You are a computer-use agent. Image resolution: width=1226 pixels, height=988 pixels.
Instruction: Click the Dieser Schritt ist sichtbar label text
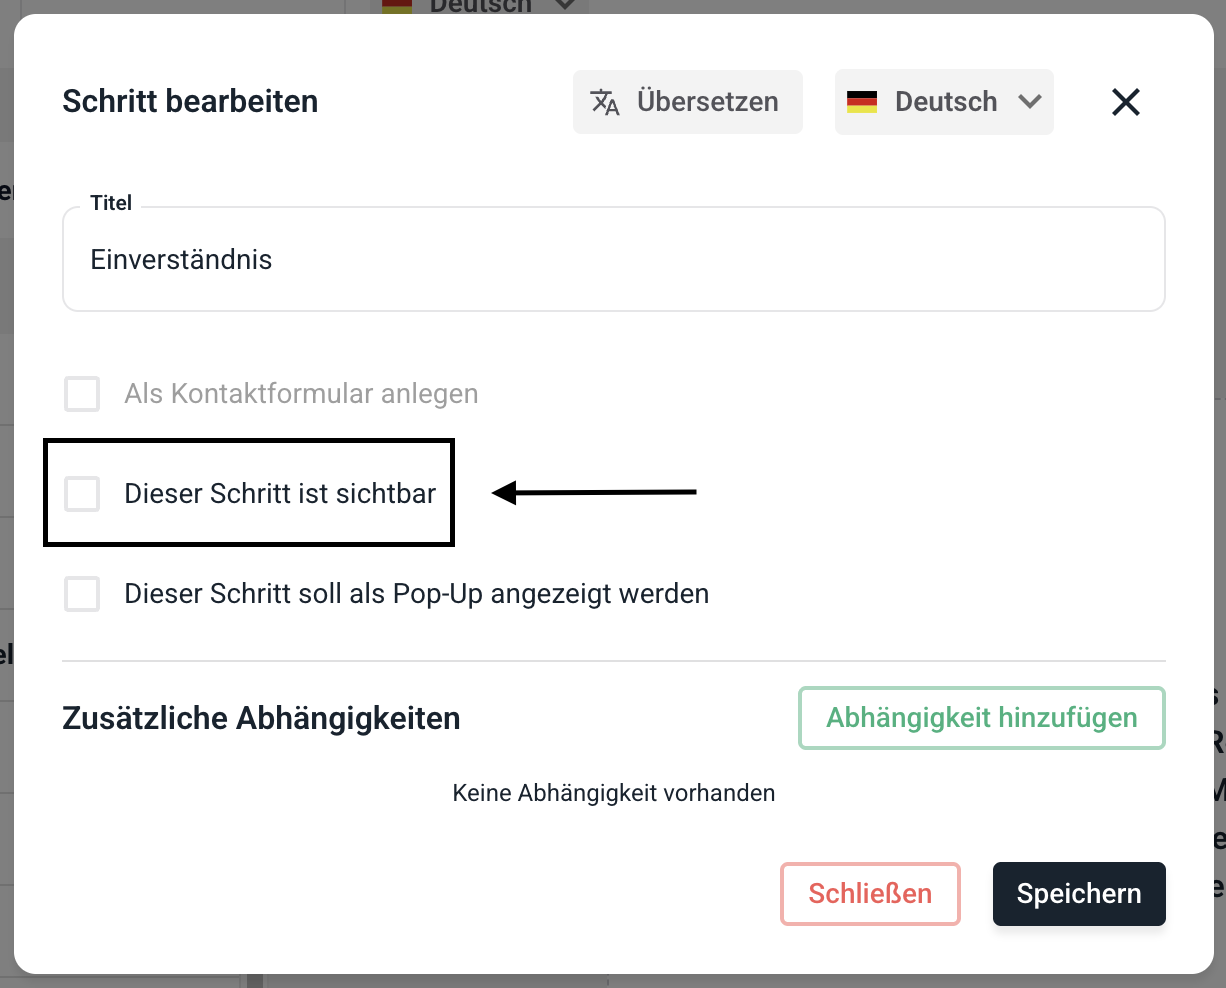coord(280,494)
